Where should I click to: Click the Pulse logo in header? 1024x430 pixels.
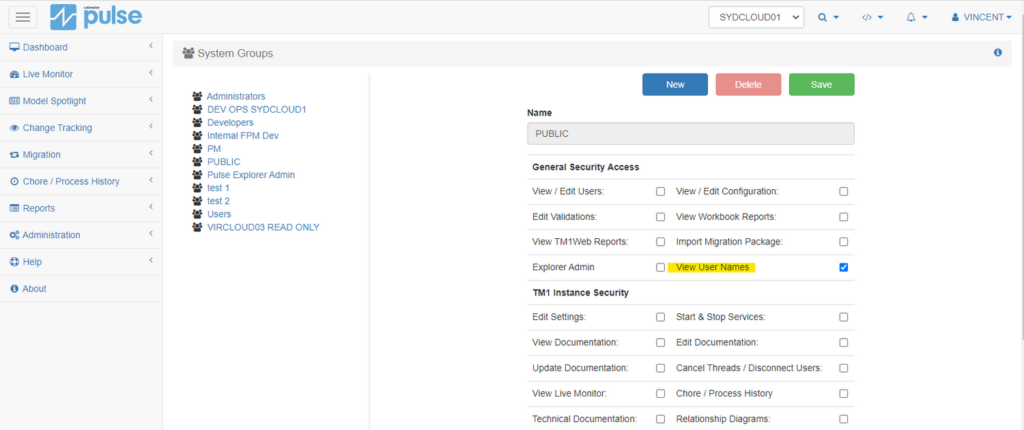96,17
